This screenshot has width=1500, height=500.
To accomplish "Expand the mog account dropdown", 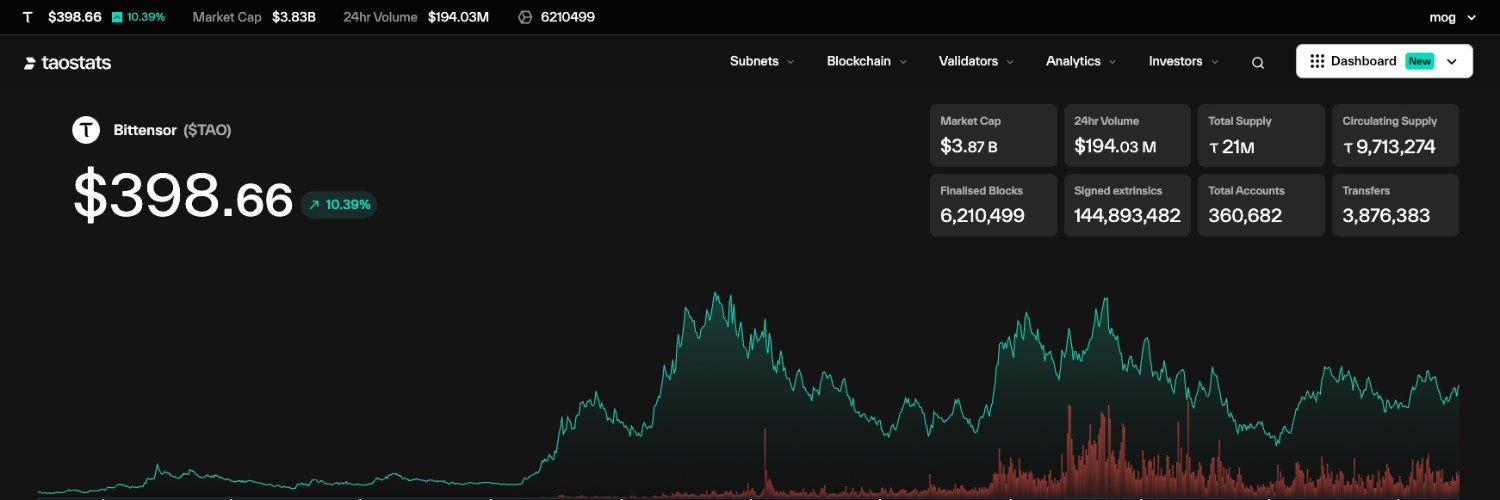I will tap(1454, 17).
